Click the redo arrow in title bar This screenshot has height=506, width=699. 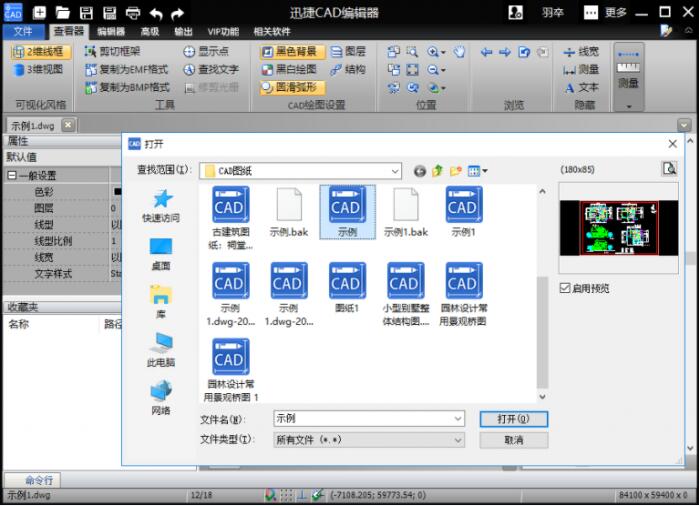177,13
